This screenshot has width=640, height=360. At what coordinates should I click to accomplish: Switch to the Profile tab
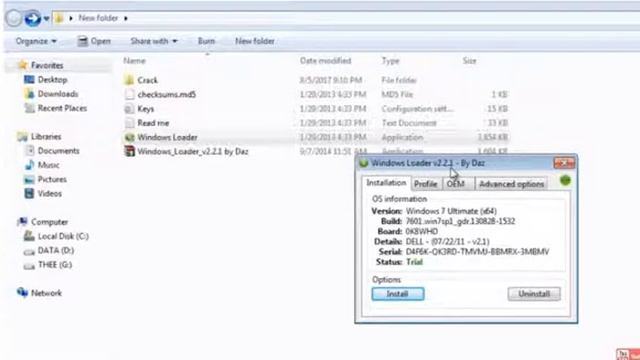(425, 184)
